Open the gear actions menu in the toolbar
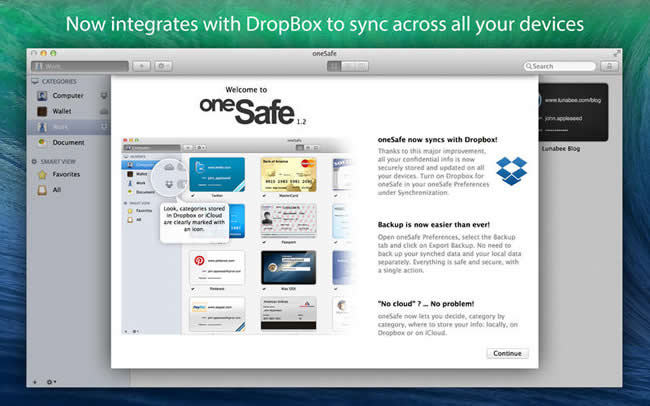This screenshot has width=650, height=406. tap(163, 66)
